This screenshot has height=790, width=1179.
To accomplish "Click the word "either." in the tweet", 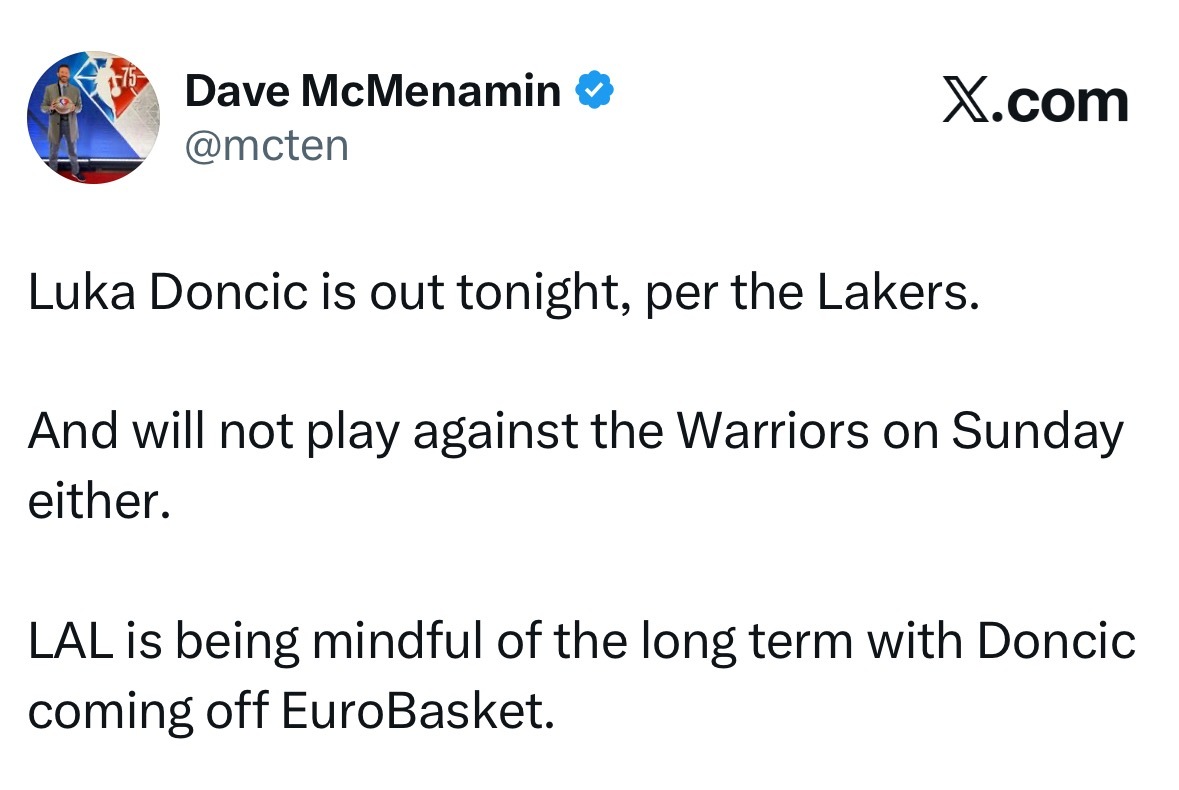I will coord(94,501).
